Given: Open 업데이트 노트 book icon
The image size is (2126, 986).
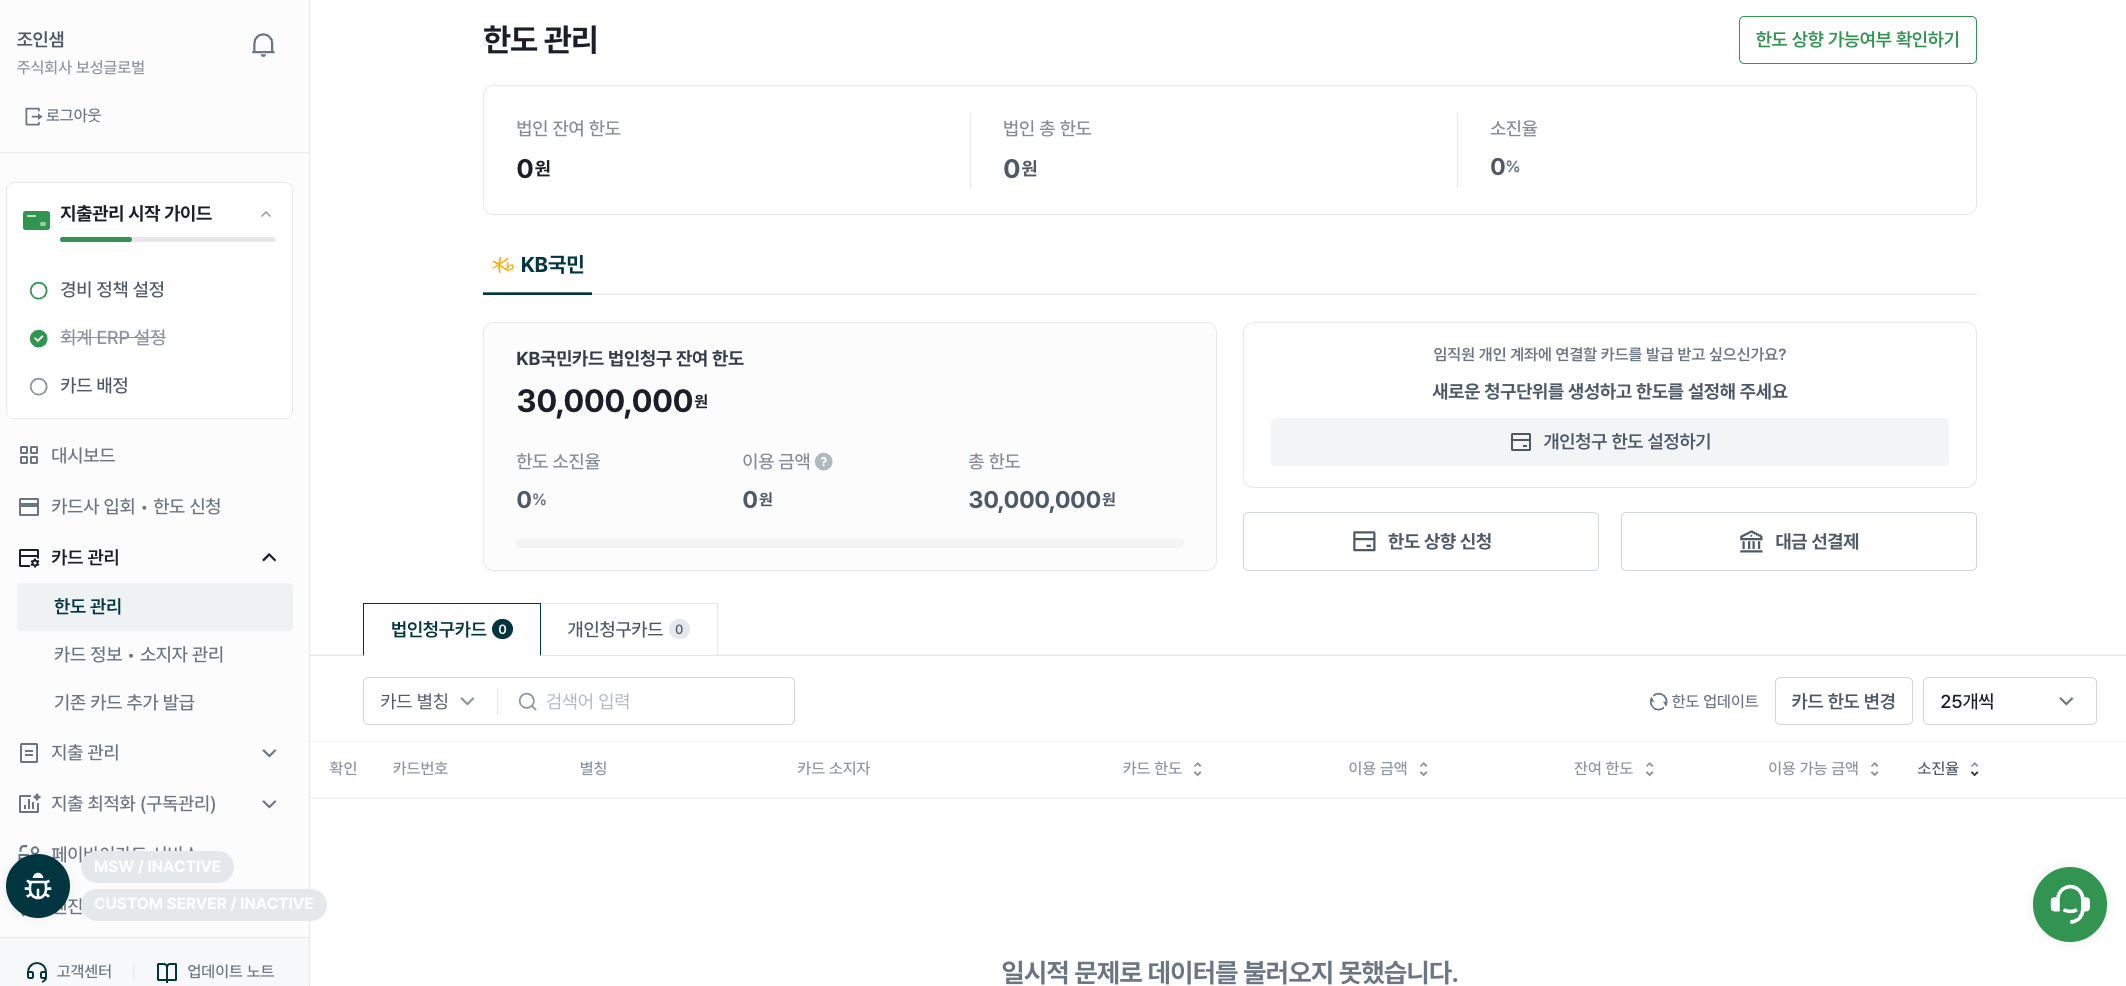Looking at the screenshot, I should [167, 972].
